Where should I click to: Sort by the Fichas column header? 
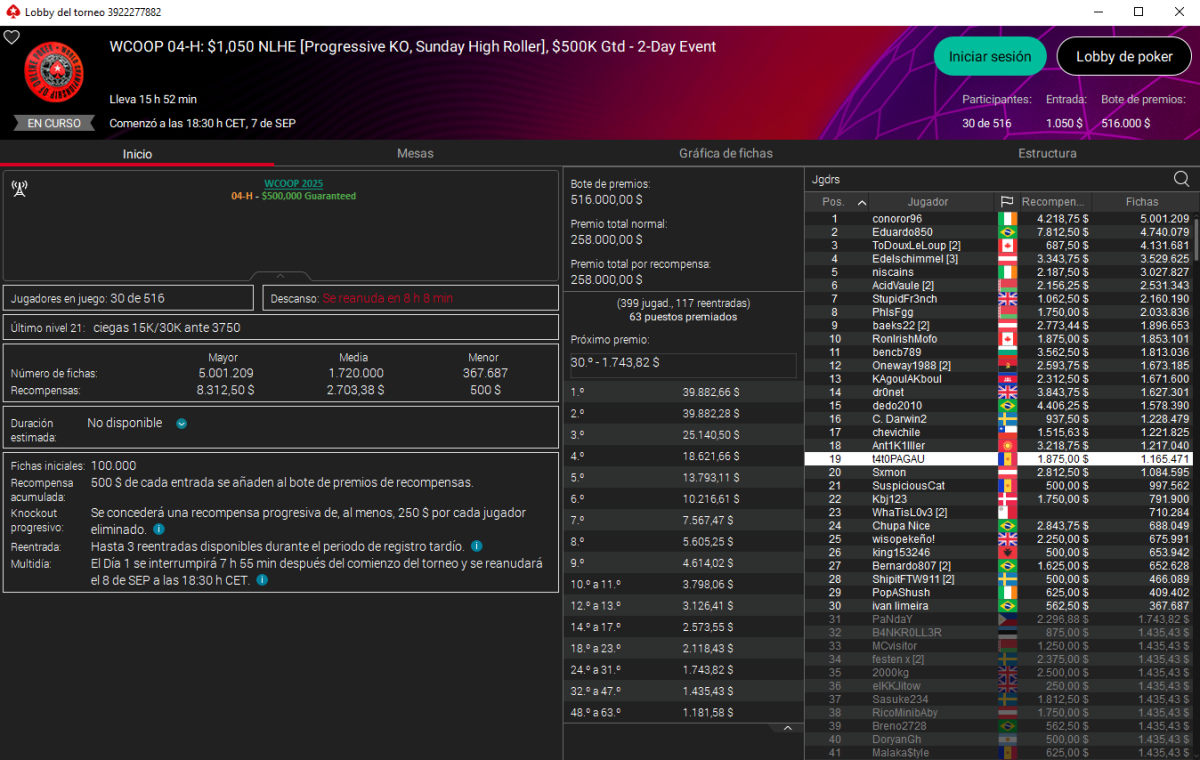pyautogui.click(x=1141, y=202)
